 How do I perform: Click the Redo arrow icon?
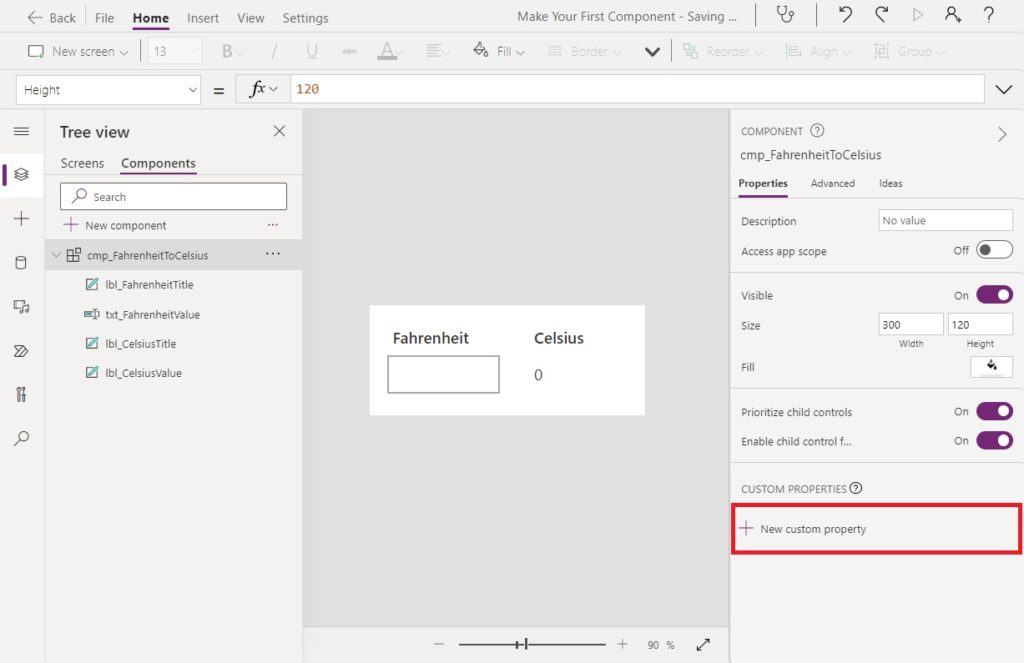pyautogui.click(x=882, y=14)
